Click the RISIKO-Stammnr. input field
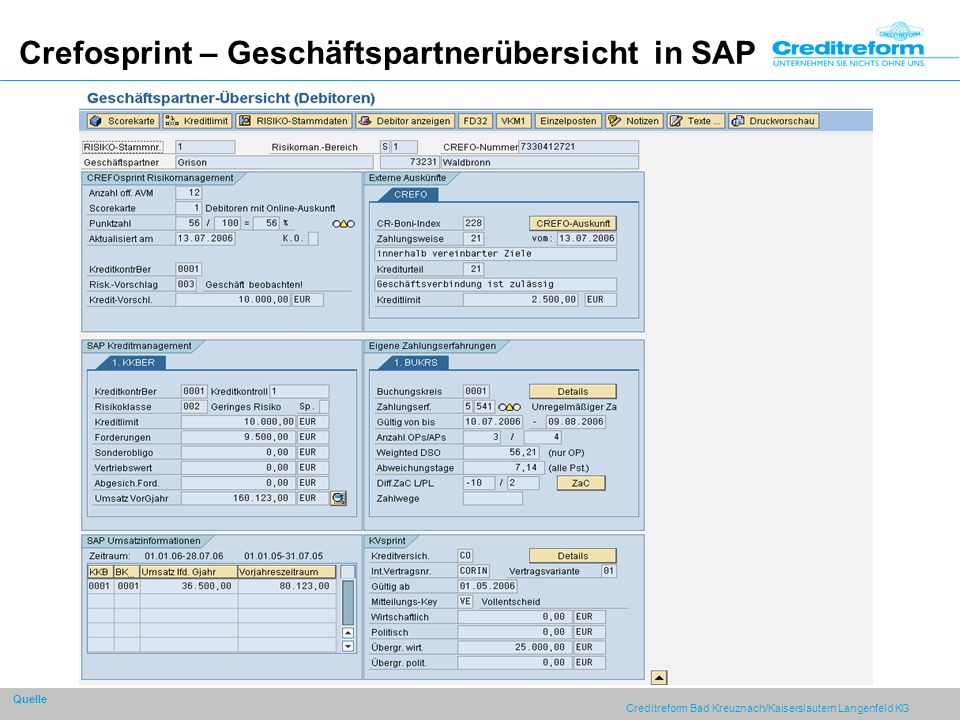 point(204,147)
